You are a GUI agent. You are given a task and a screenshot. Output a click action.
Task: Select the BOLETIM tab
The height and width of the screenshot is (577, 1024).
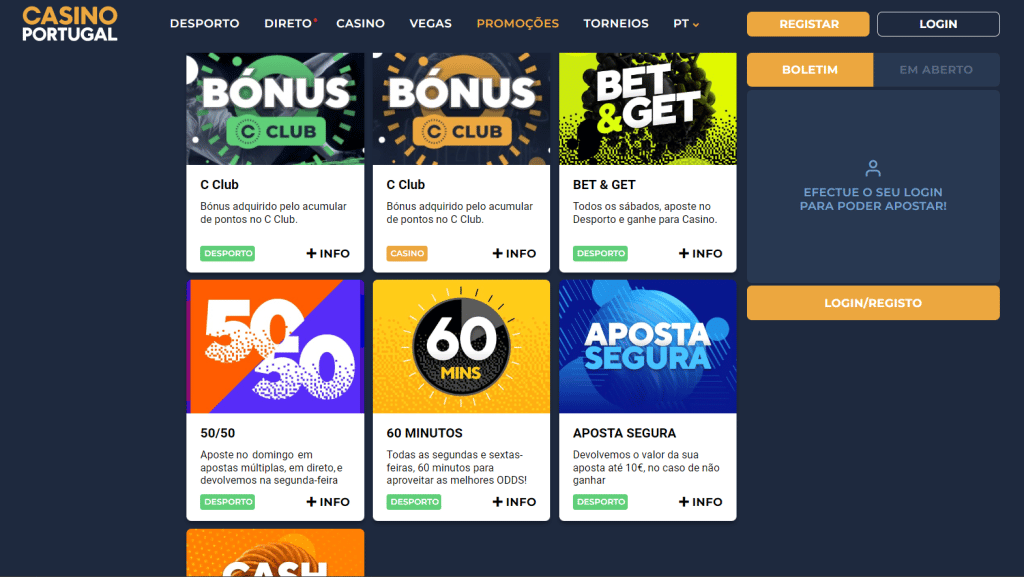click(810, 70)
